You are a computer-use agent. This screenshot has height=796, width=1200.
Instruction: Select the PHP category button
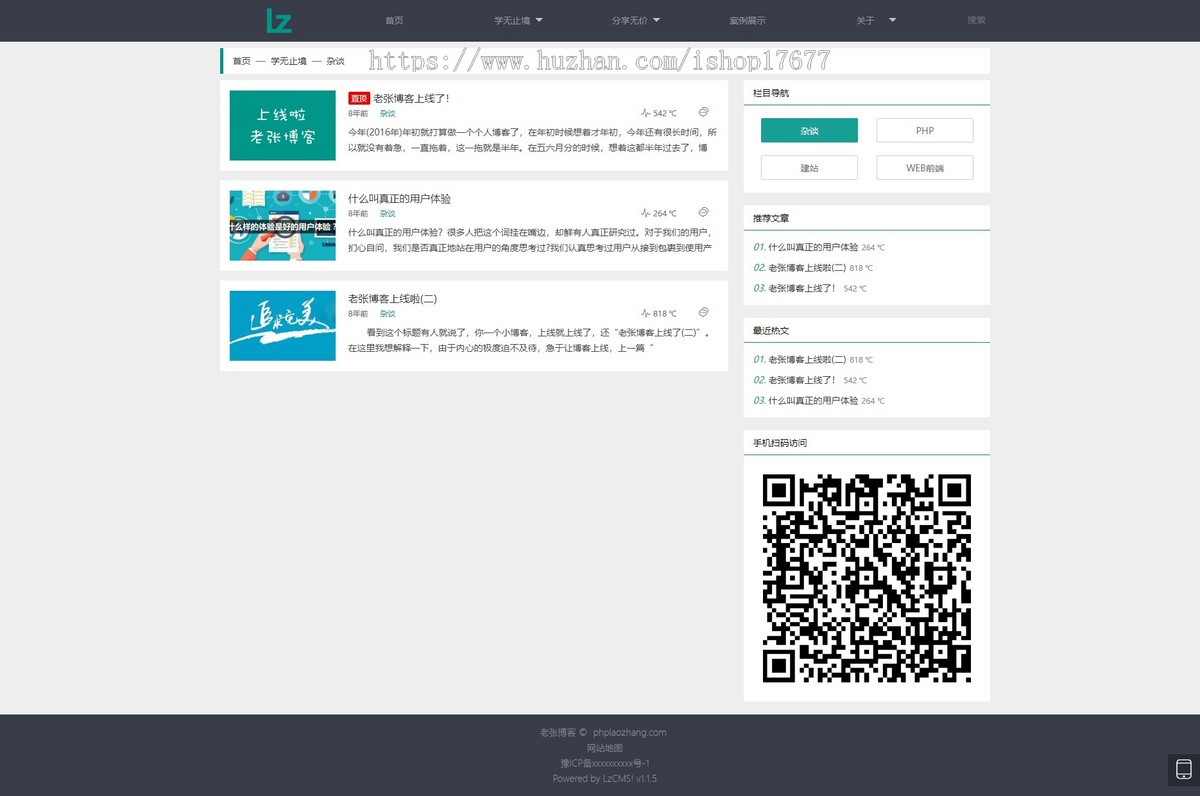[925, 131]
